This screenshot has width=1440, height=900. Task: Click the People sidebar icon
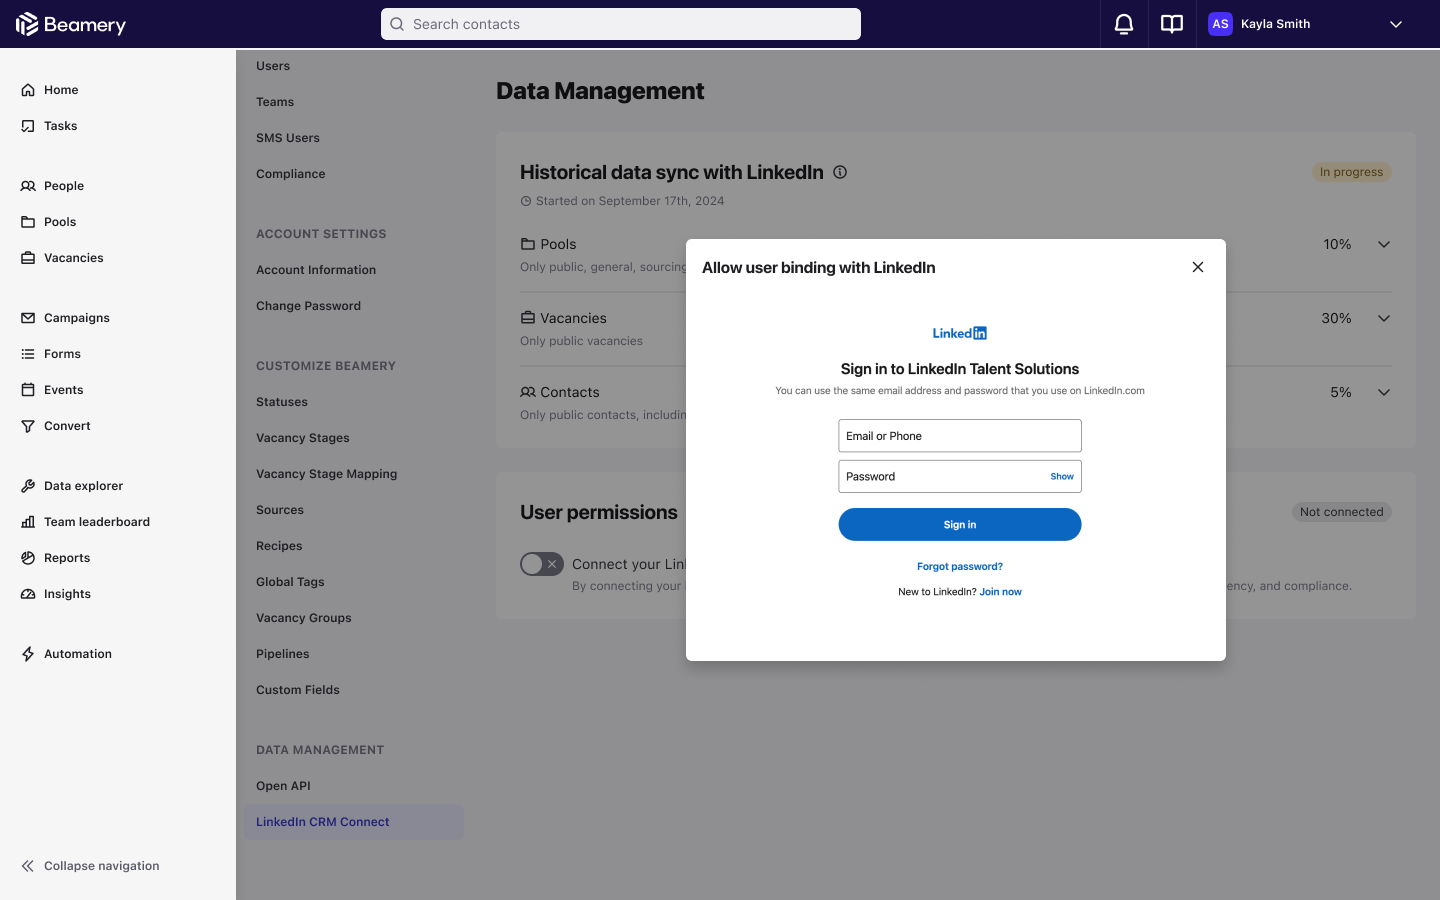28,186
